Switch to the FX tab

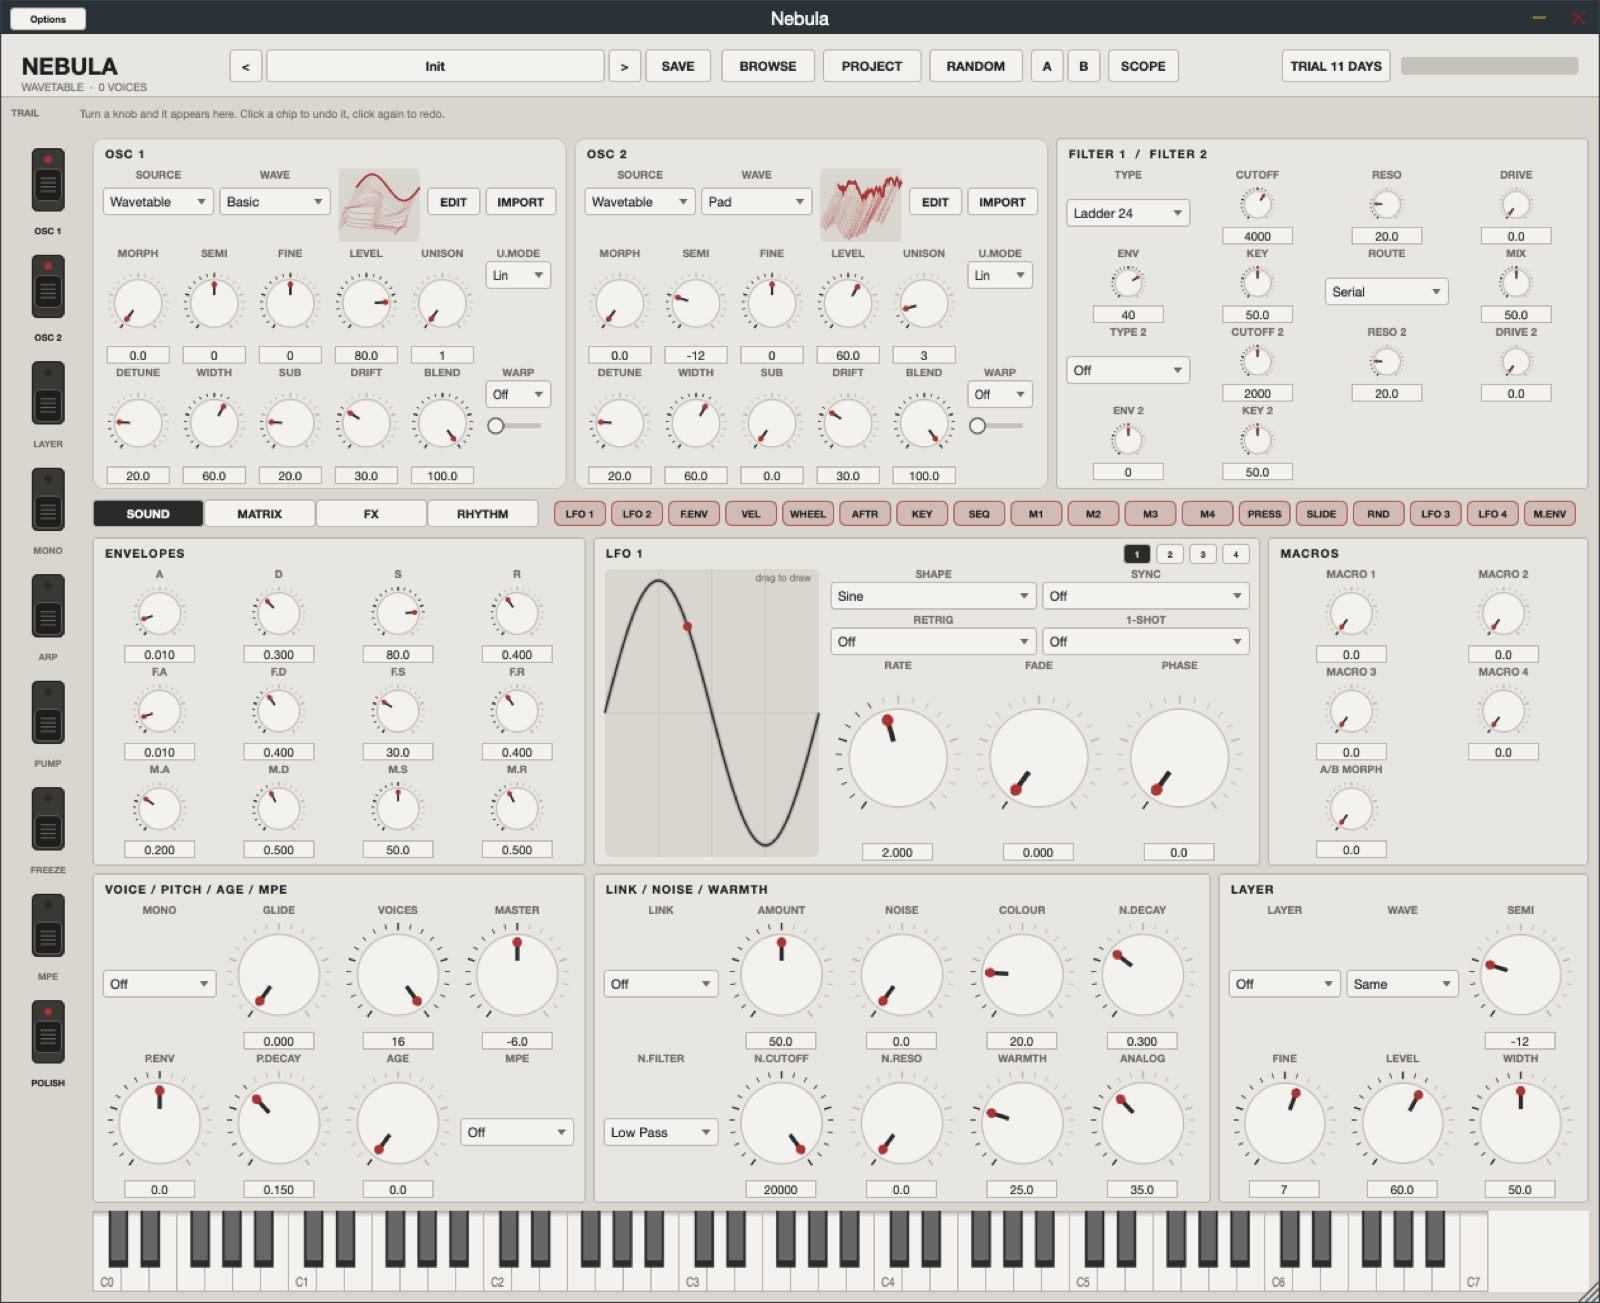(x=371, y=514)
